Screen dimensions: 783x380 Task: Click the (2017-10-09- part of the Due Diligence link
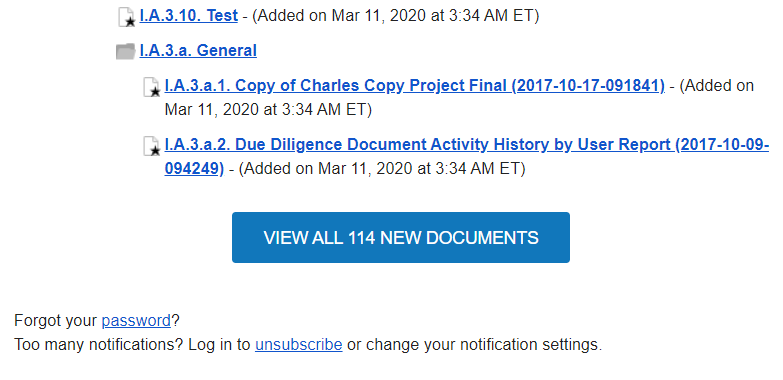click(x=722, y=145)
